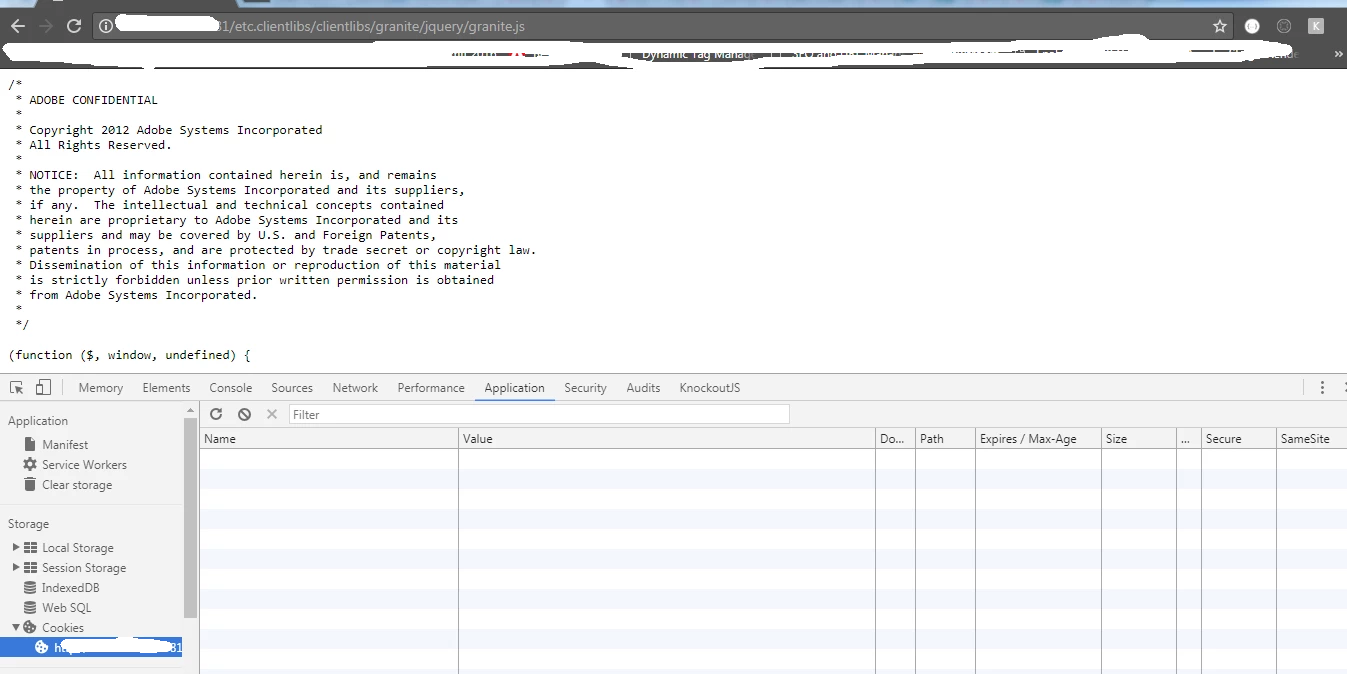Sort by the Do... domain column header
The width and height of the screenshot is (1347, 674).
(x=895, y=438)
